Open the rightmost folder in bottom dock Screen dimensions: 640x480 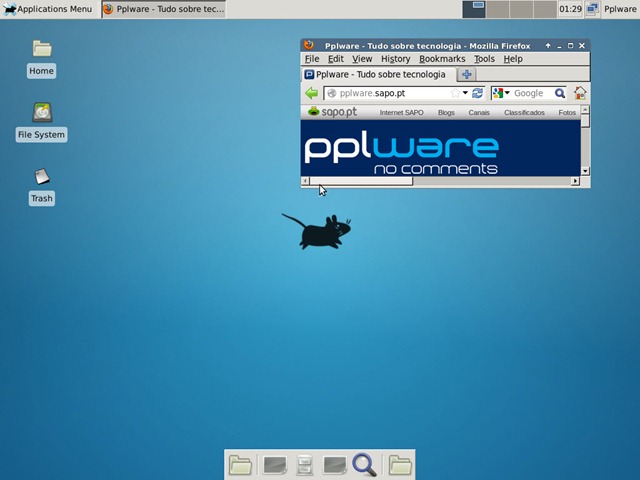coord(400,465)
